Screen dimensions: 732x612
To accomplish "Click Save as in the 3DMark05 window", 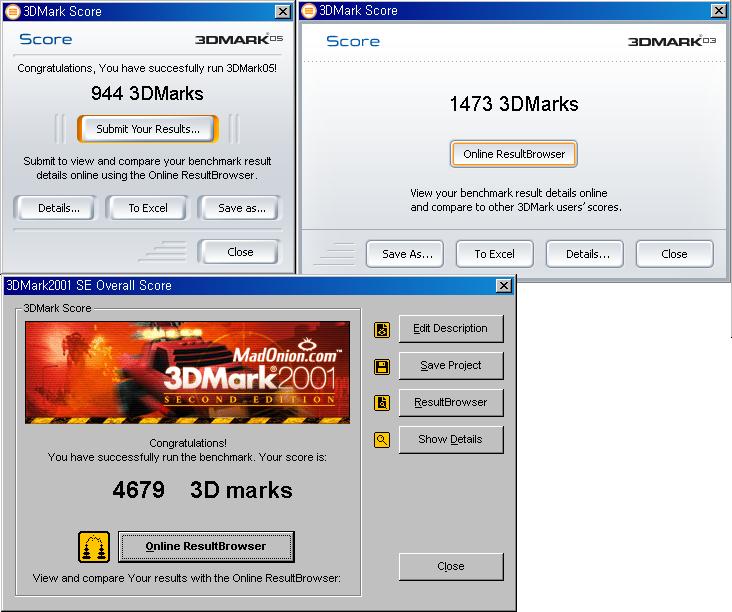I will [240, 208].
